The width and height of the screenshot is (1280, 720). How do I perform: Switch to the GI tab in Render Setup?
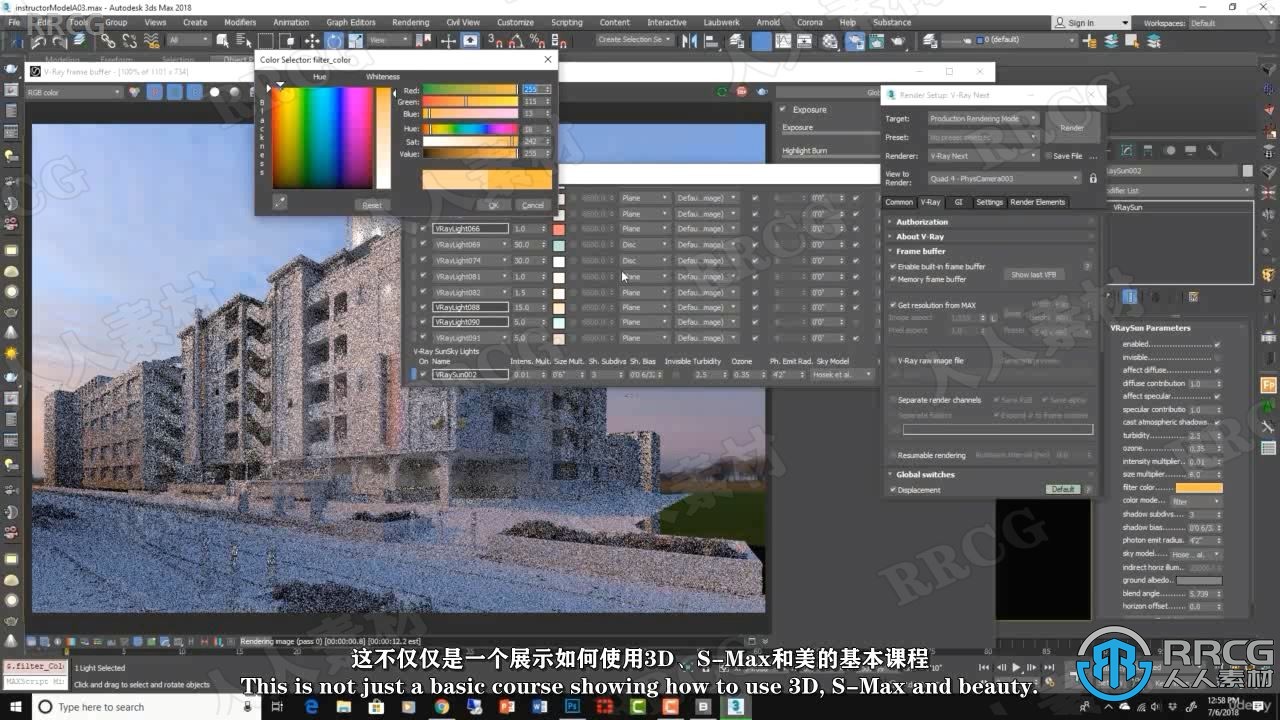[x=958, y=202]
